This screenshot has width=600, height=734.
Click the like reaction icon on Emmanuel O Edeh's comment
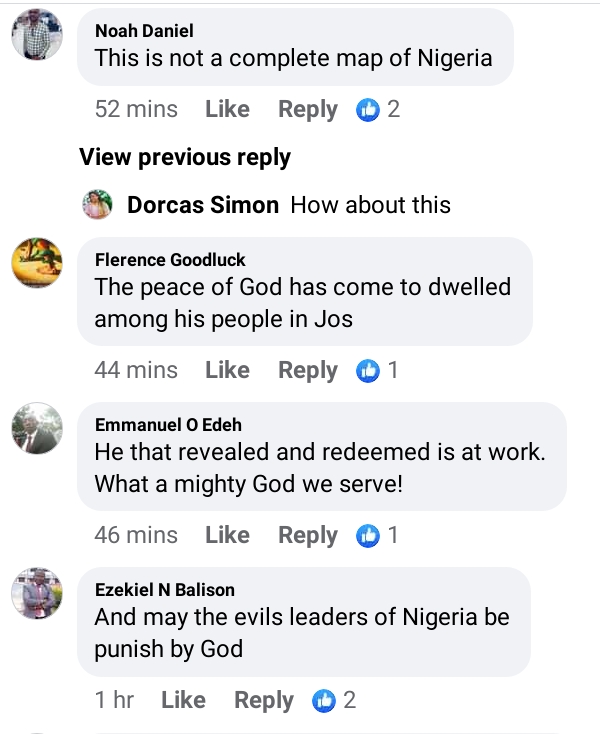click(x=368, y=536)
